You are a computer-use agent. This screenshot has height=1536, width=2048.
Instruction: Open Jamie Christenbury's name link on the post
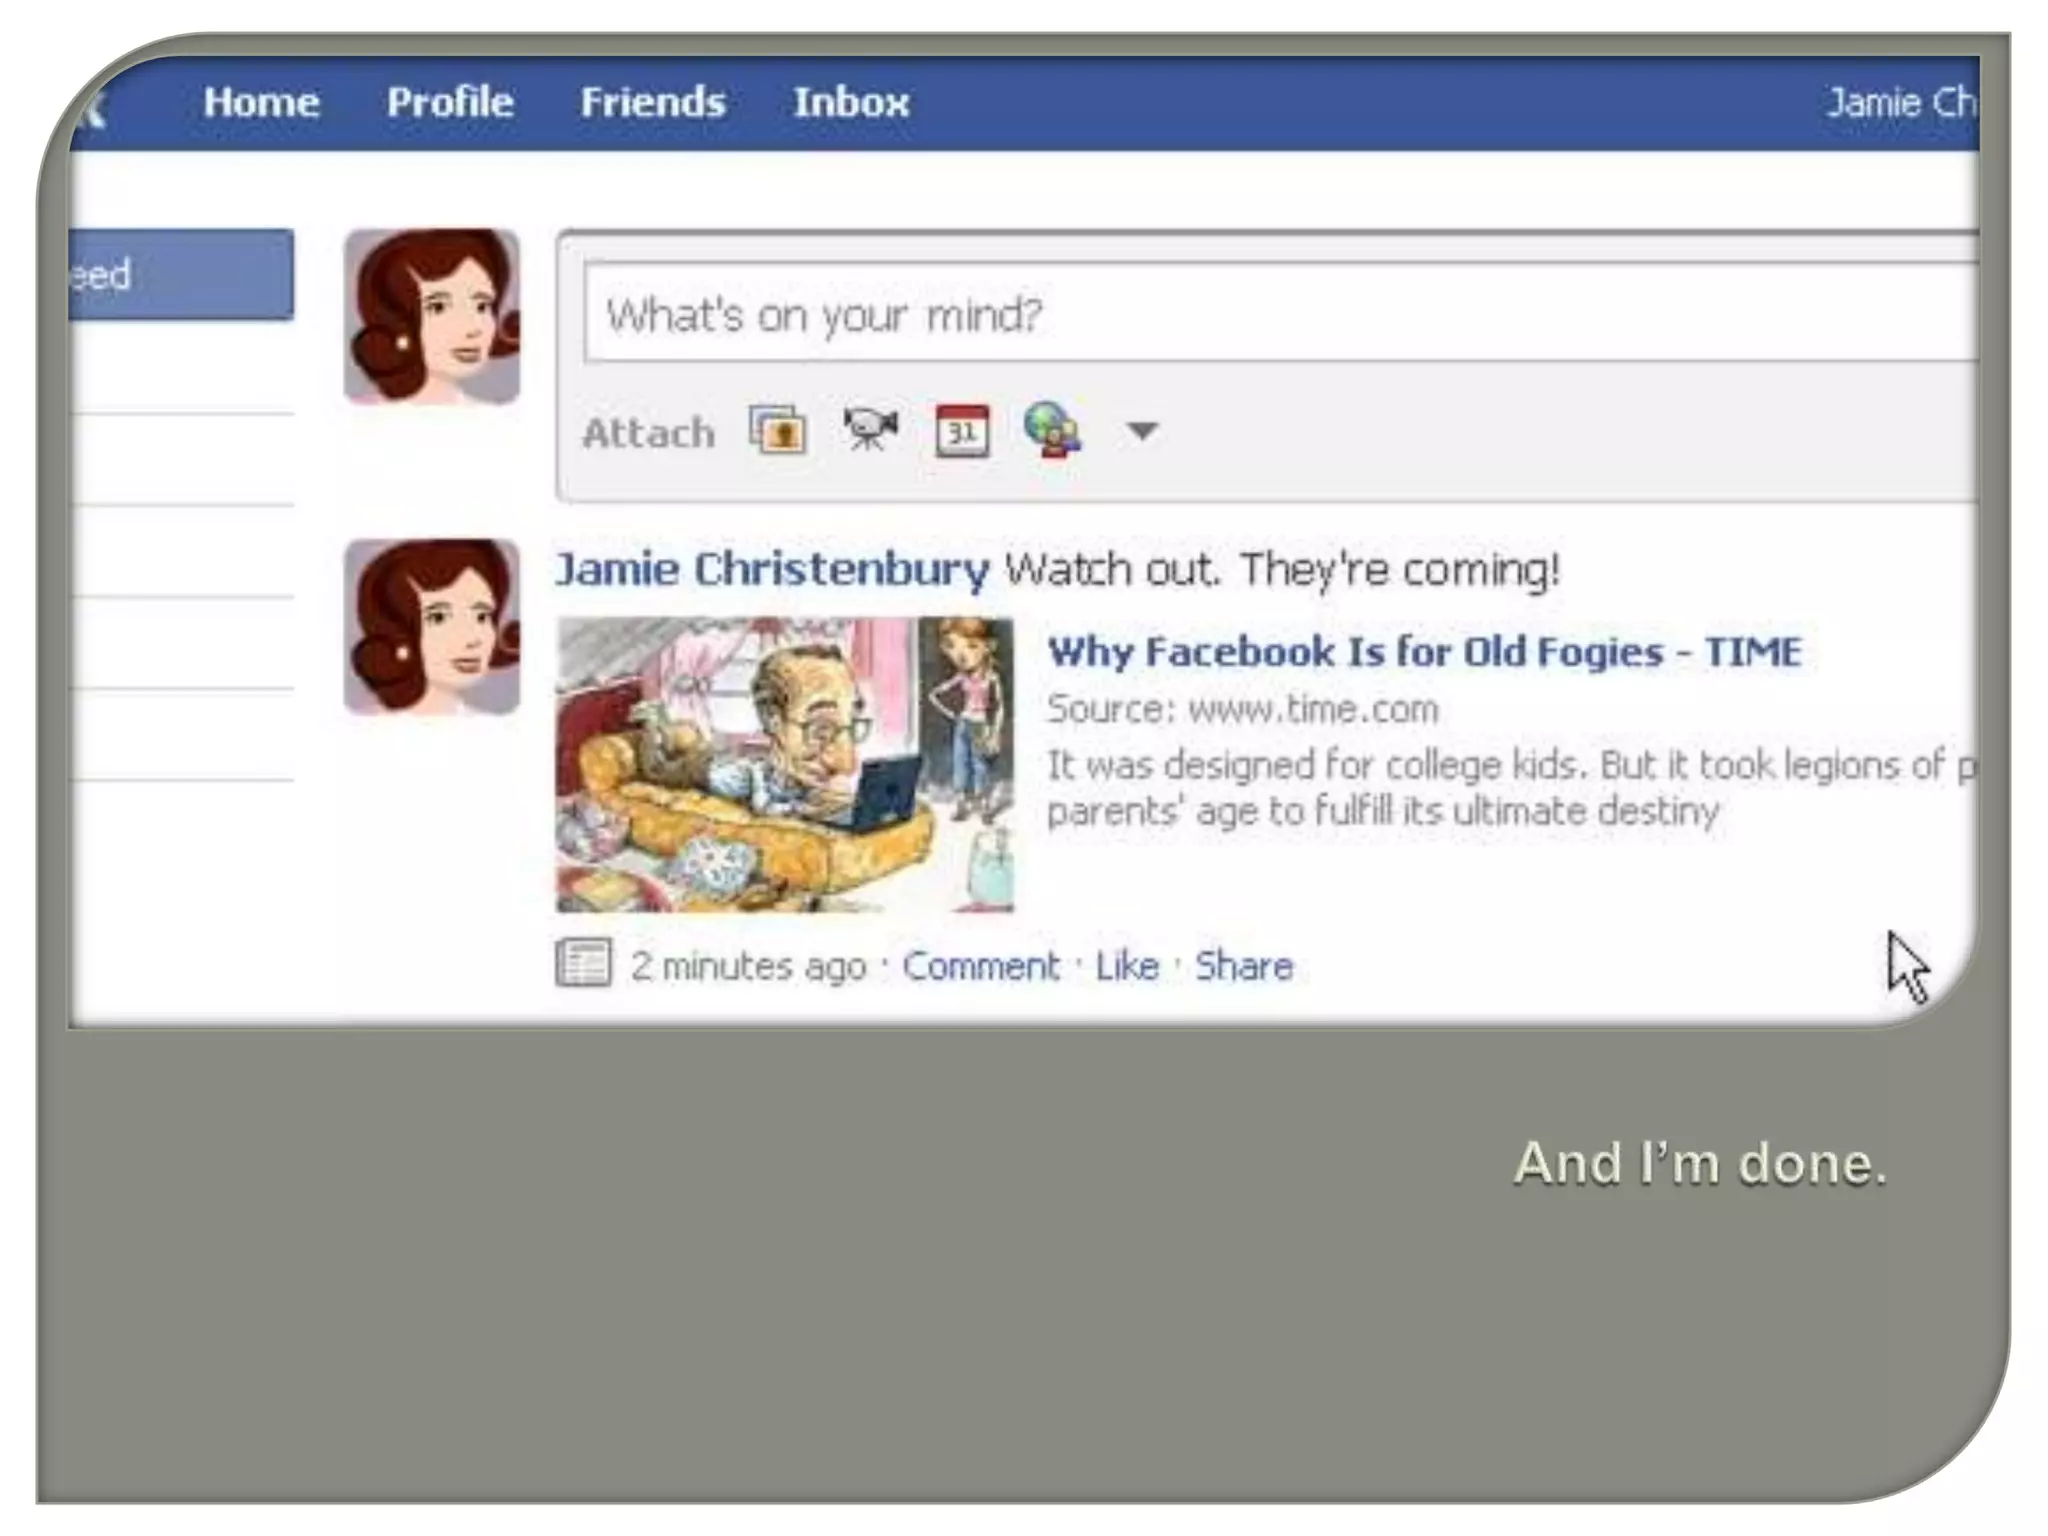772,569
